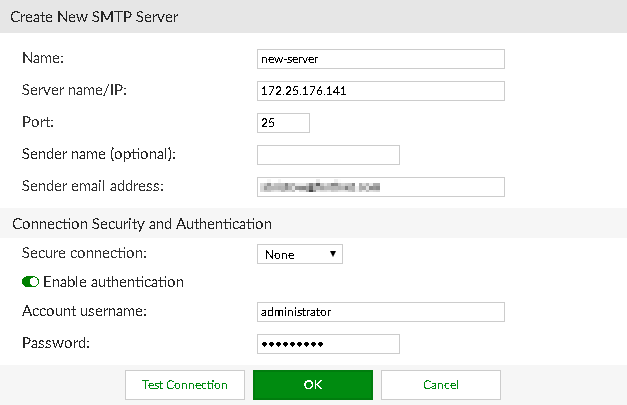627x405 pixels.
Task: Focus the Sender email address field
Action: pyautogui.click(x=380, y=187)
